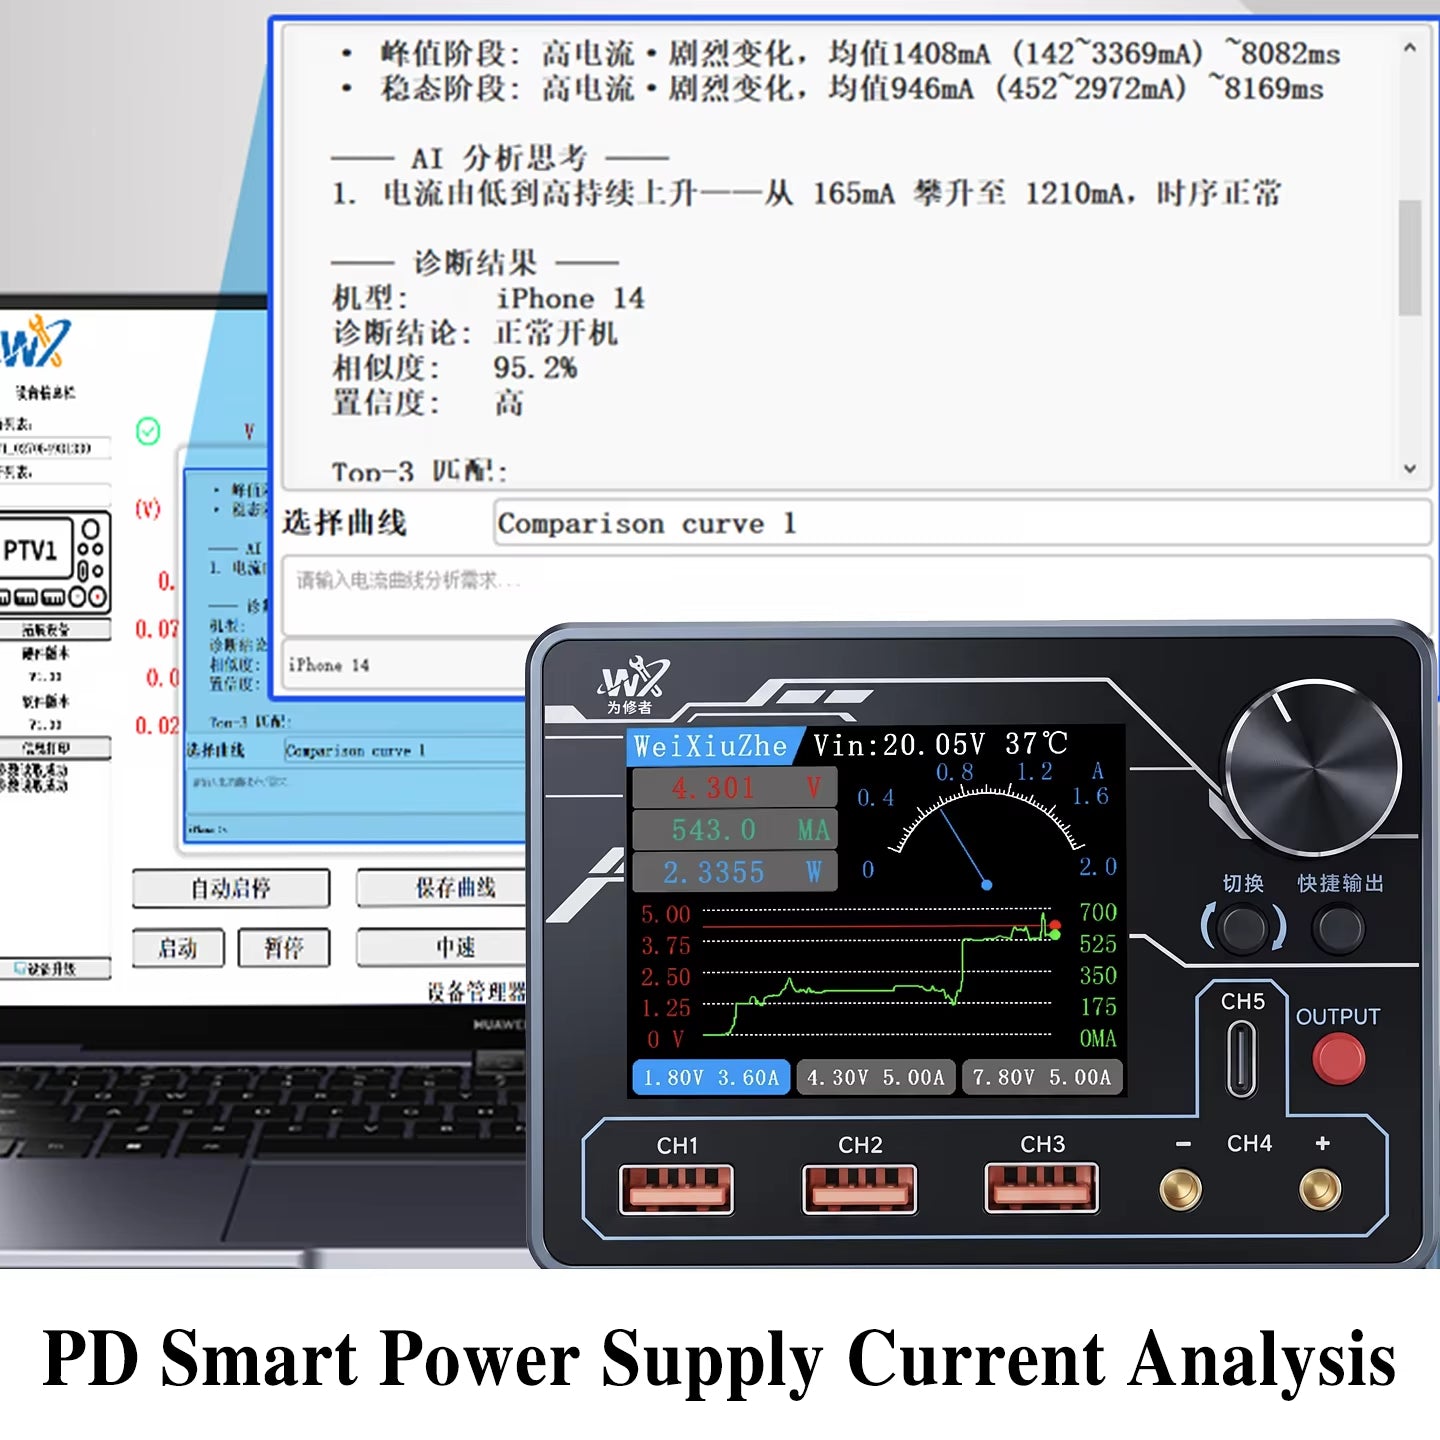Screen dimensions: 1440x1440
Task: Click the '机型: iPhone 14' line
Action: (488, 298)
